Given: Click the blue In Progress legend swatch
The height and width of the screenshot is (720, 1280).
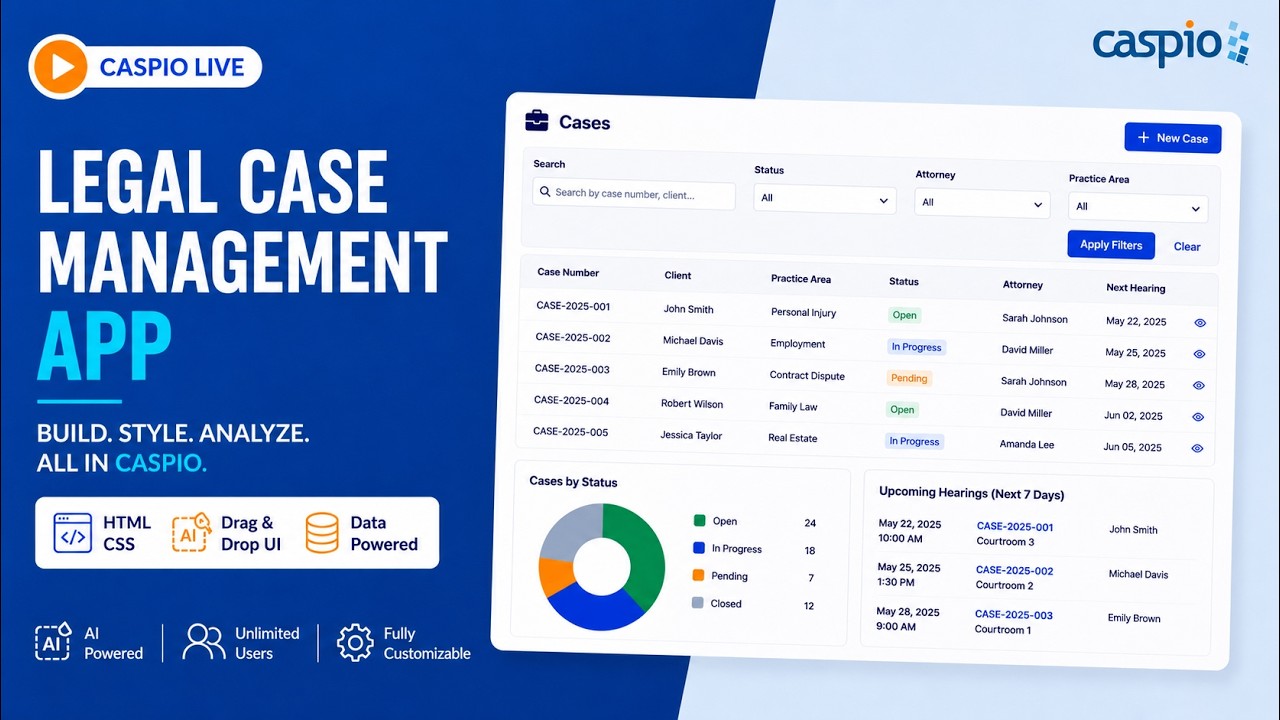Looking at the screenshot, I should (699, 548).
